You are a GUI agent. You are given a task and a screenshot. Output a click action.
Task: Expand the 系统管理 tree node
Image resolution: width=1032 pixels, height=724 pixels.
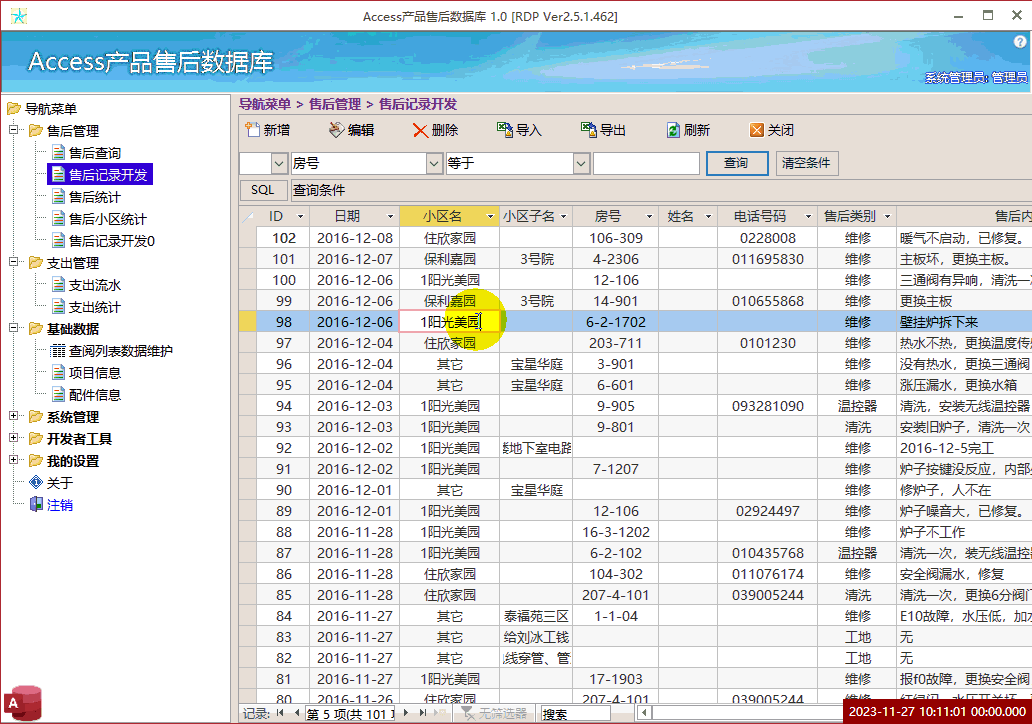[13, 416]
